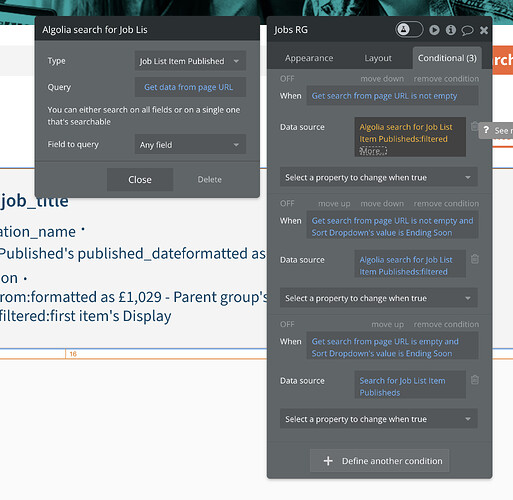This screenshot has width=513, height=500.
Task: Edit 'Get search from page URL is not empty' expression
Action: 392,96
